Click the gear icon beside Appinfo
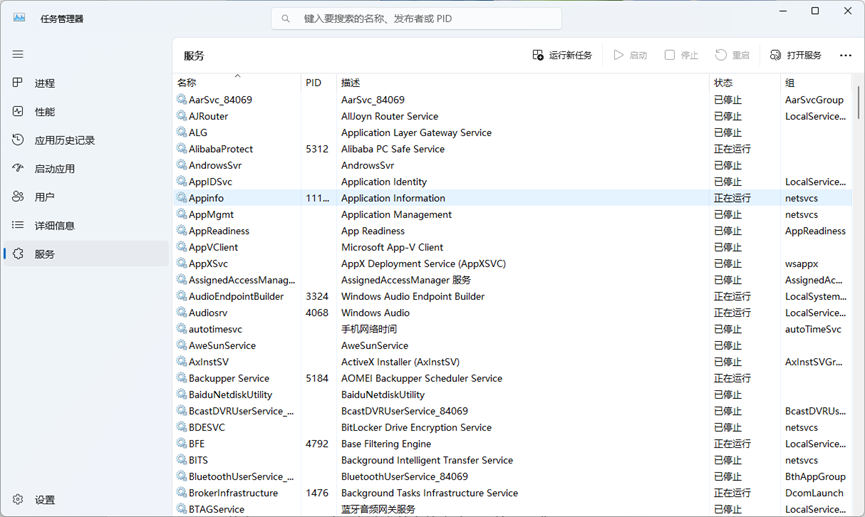This screenshot has height=517, width=865. 181,198
